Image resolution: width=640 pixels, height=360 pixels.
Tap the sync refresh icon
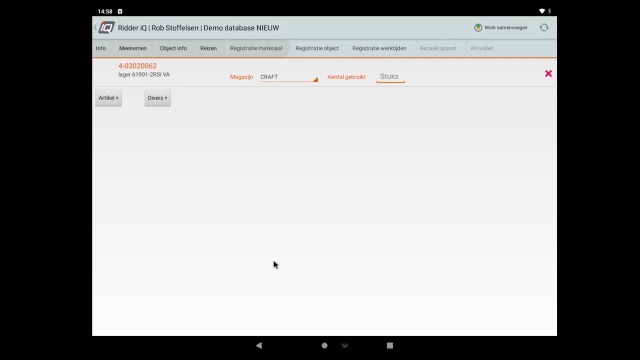click(x=544, y=27)
